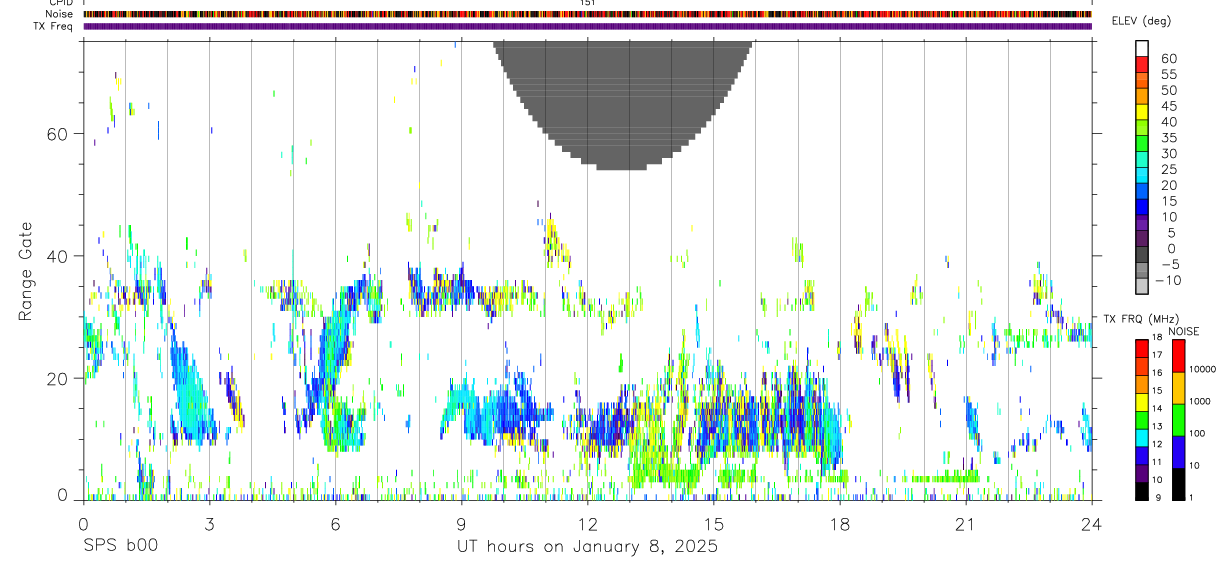Select the blue segment of NOISE color bar
The width and height of the screenshot is (1228, 567).
pos(1178,452)
